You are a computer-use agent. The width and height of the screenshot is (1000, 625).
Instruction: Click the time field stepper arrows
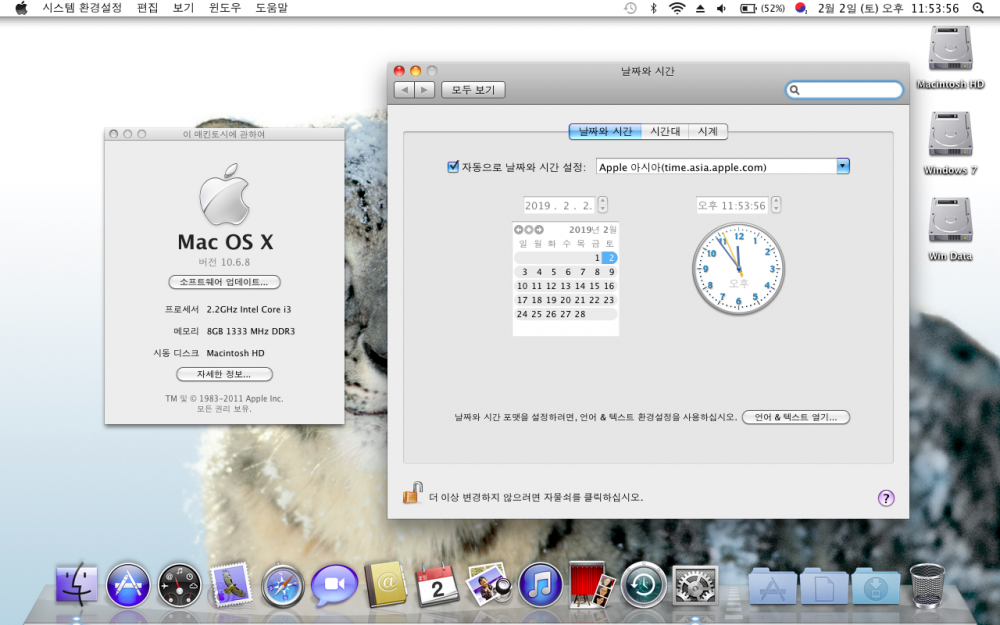(776, 205)
